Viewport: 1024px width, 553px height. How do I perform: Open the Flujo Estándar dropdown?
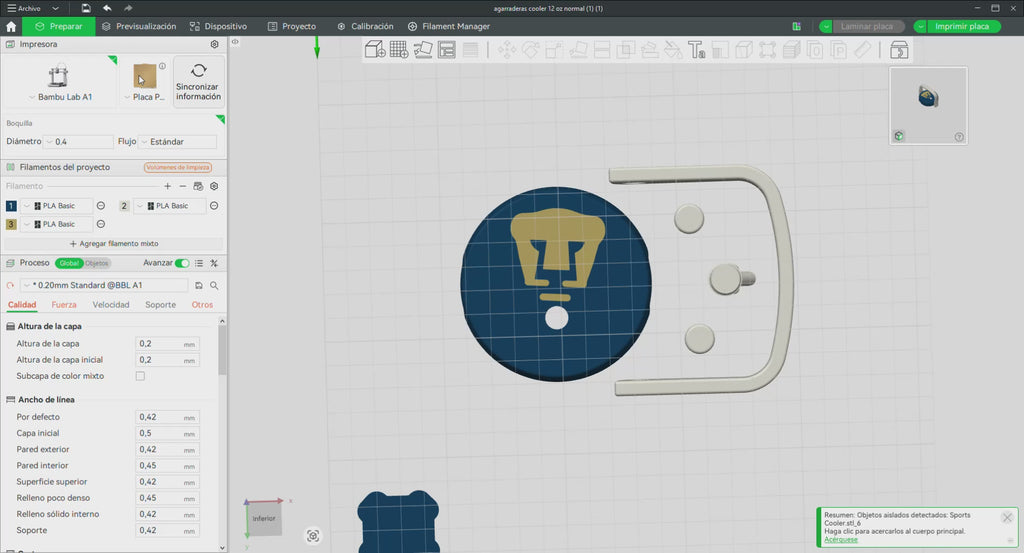tap(178, 142)
